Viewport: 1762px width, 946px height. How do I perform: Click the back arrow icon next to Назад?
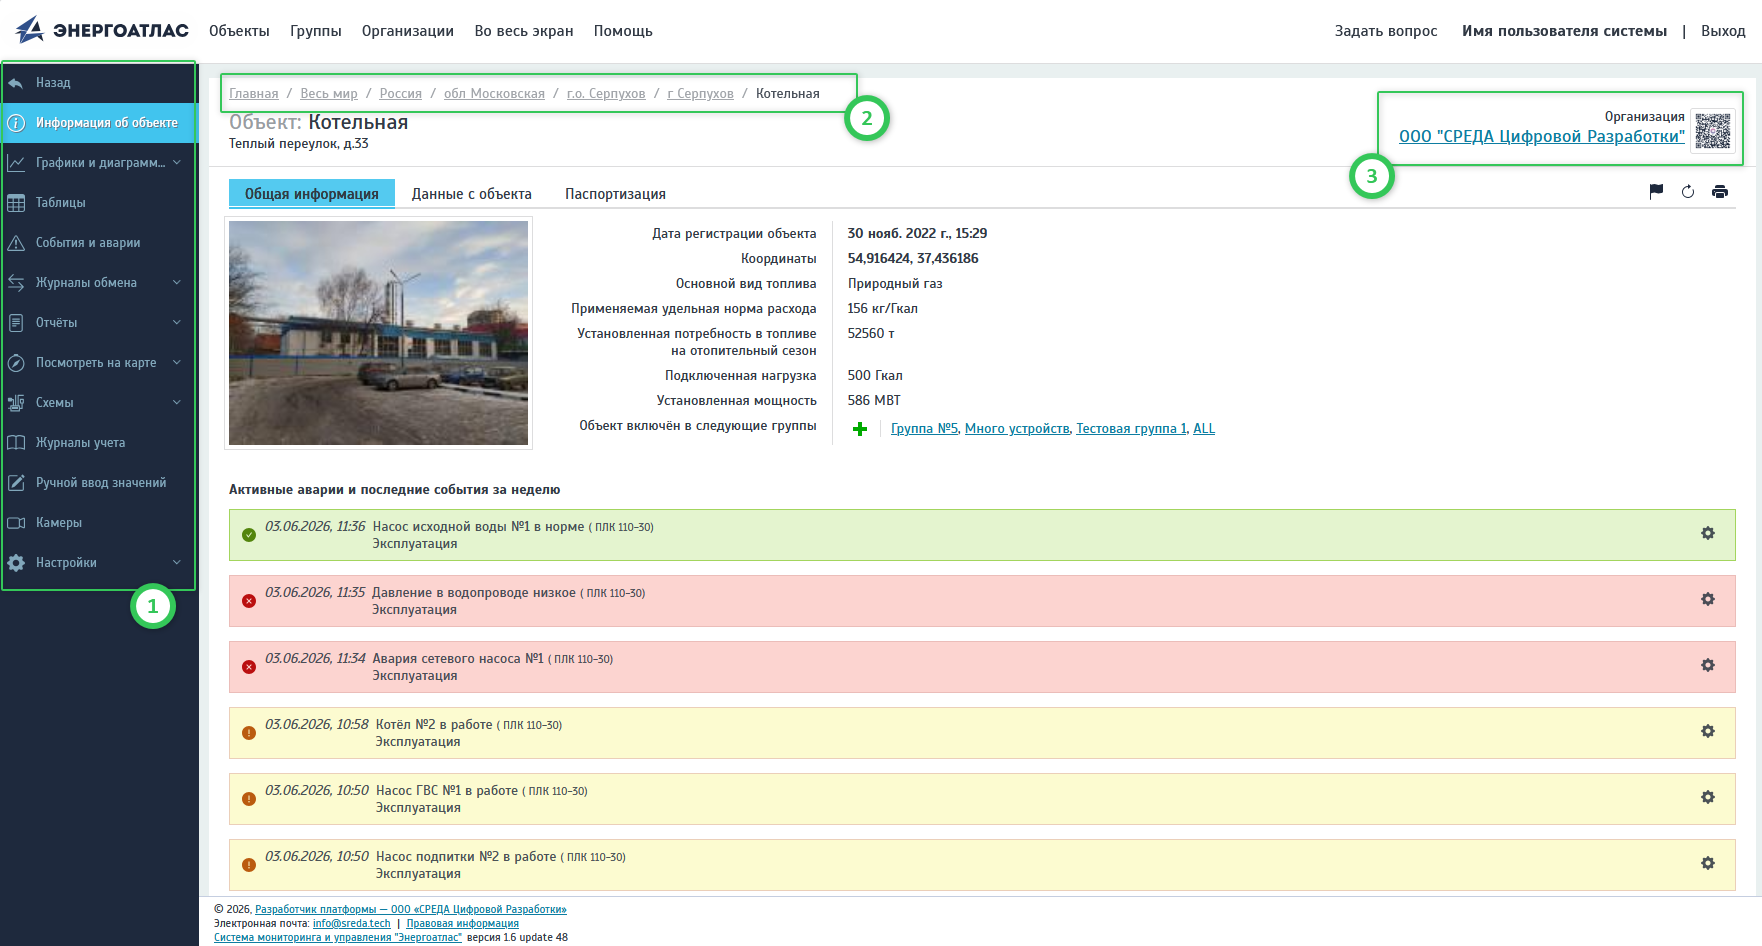point(16,83)
